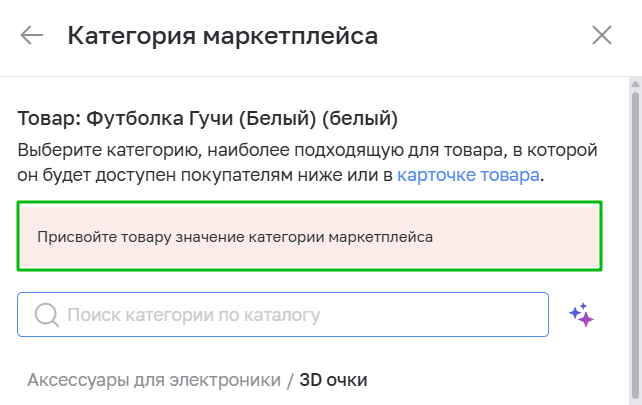Screen dimensions: 642x405
Task: Click the back arrow in the header
Action: pyautogui.click(x=32, y=37)
